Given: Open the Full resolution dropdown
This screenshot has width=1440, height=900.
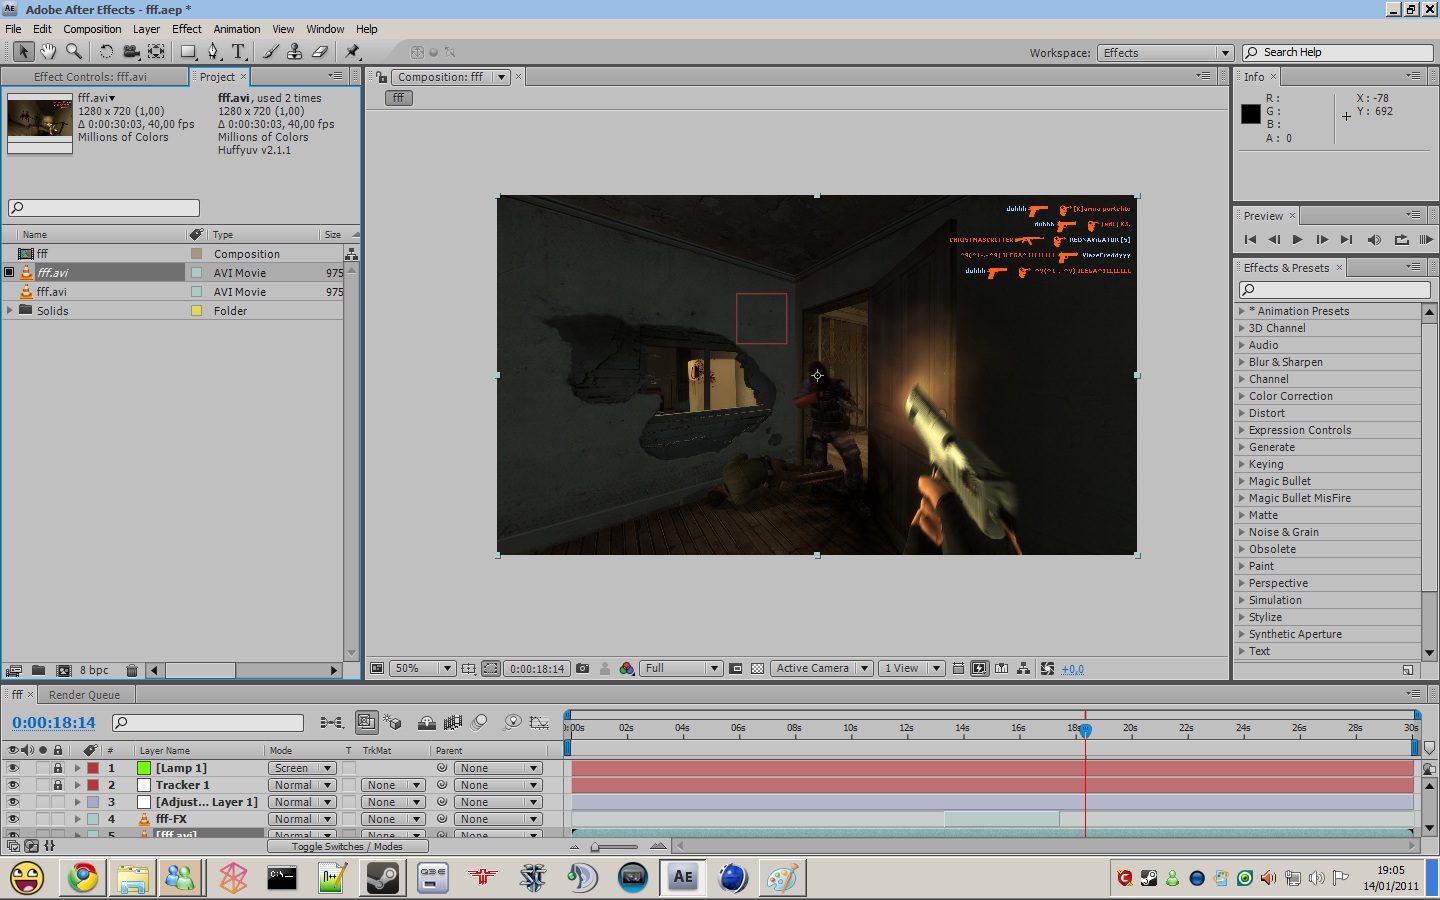Looking at the screenshot, I should coord(682,668).
